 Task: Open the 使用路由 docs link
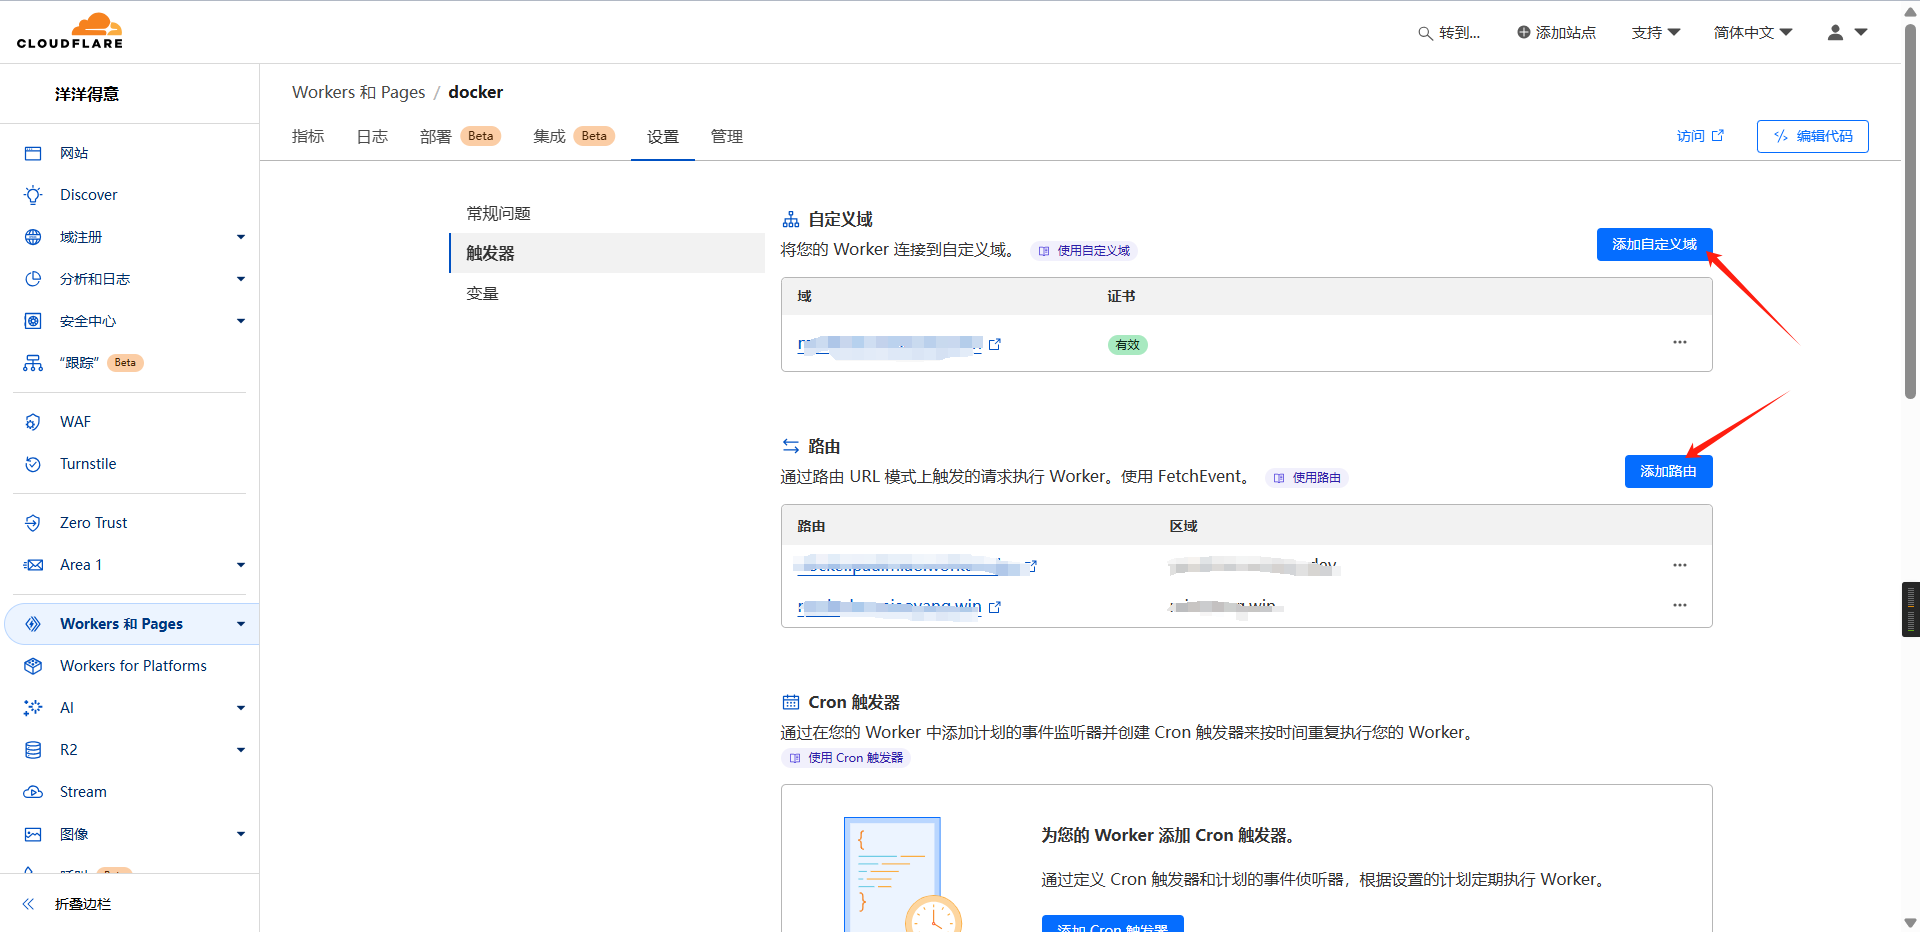point(1307,478)
